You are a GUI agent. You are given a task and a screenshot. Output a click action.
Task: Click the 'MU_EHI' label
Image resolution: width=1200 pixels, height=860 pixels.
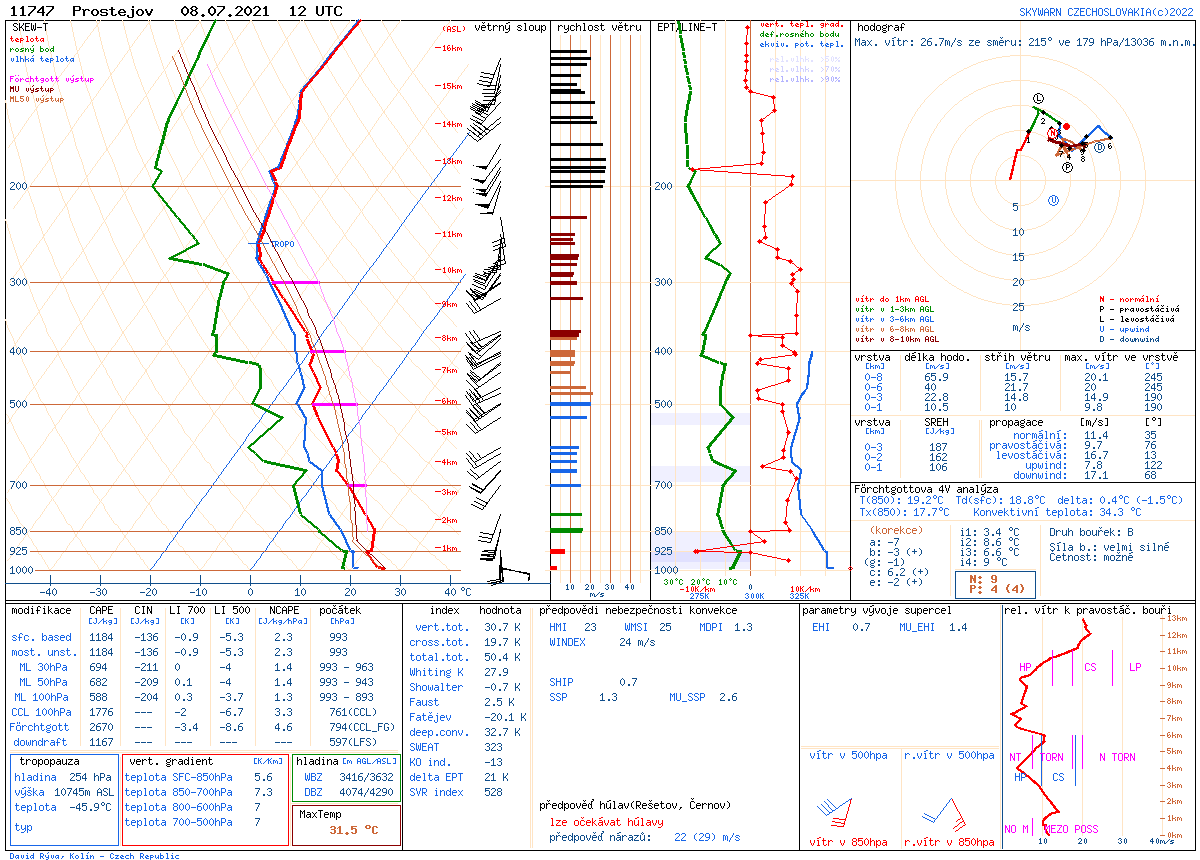918,627
